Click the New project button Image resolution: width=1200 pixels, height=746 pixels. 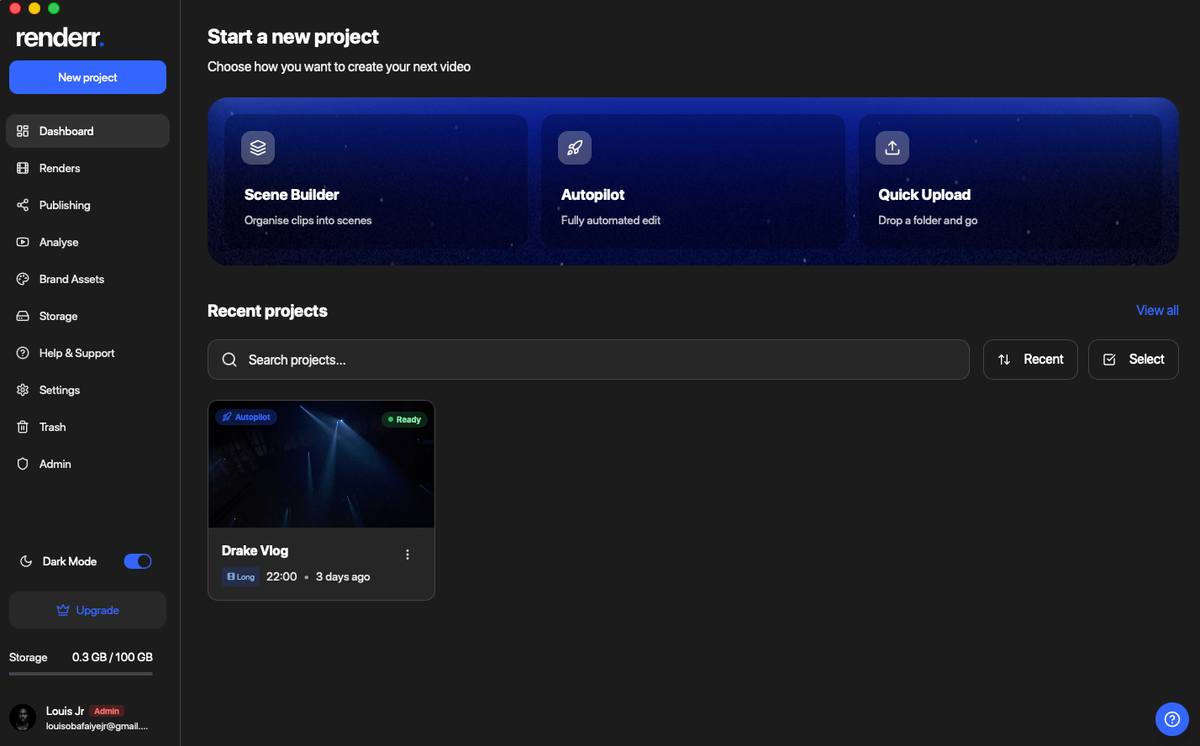tap(88, 77)
